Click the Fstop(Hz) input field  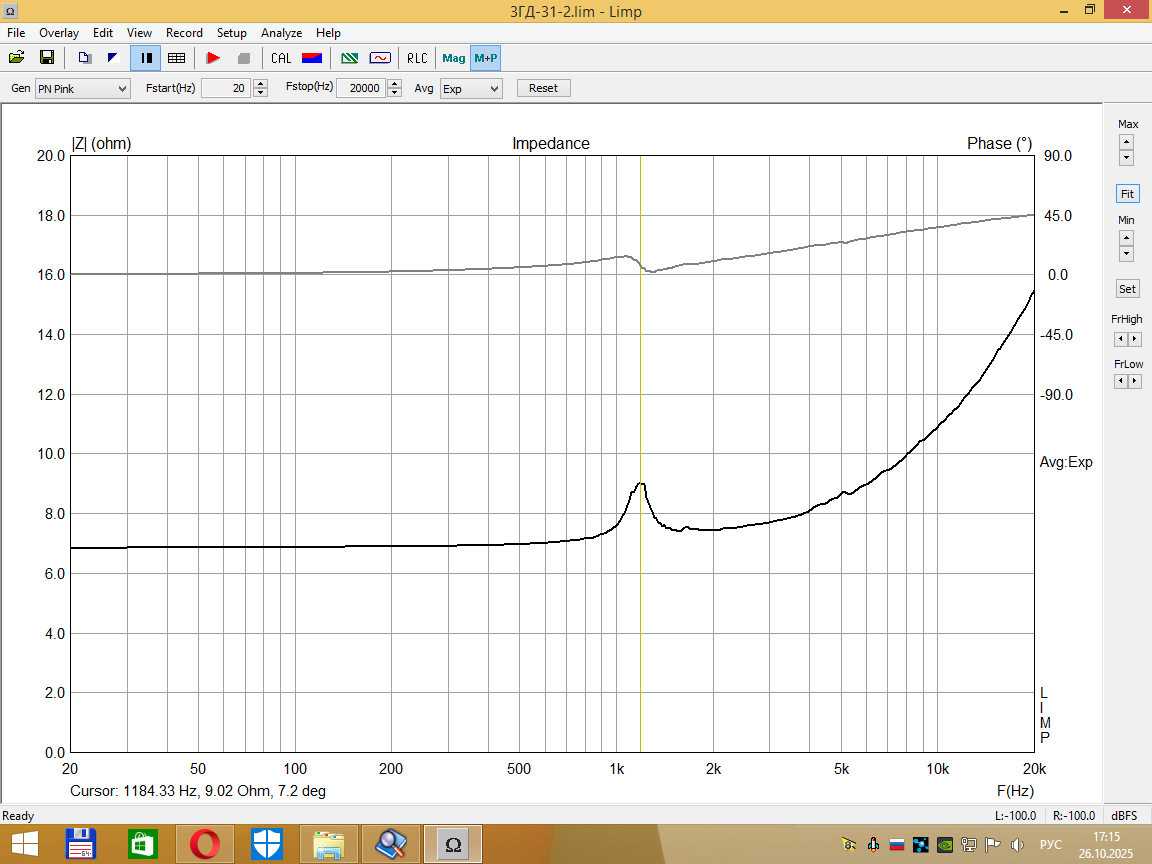[x=361, y=88]
